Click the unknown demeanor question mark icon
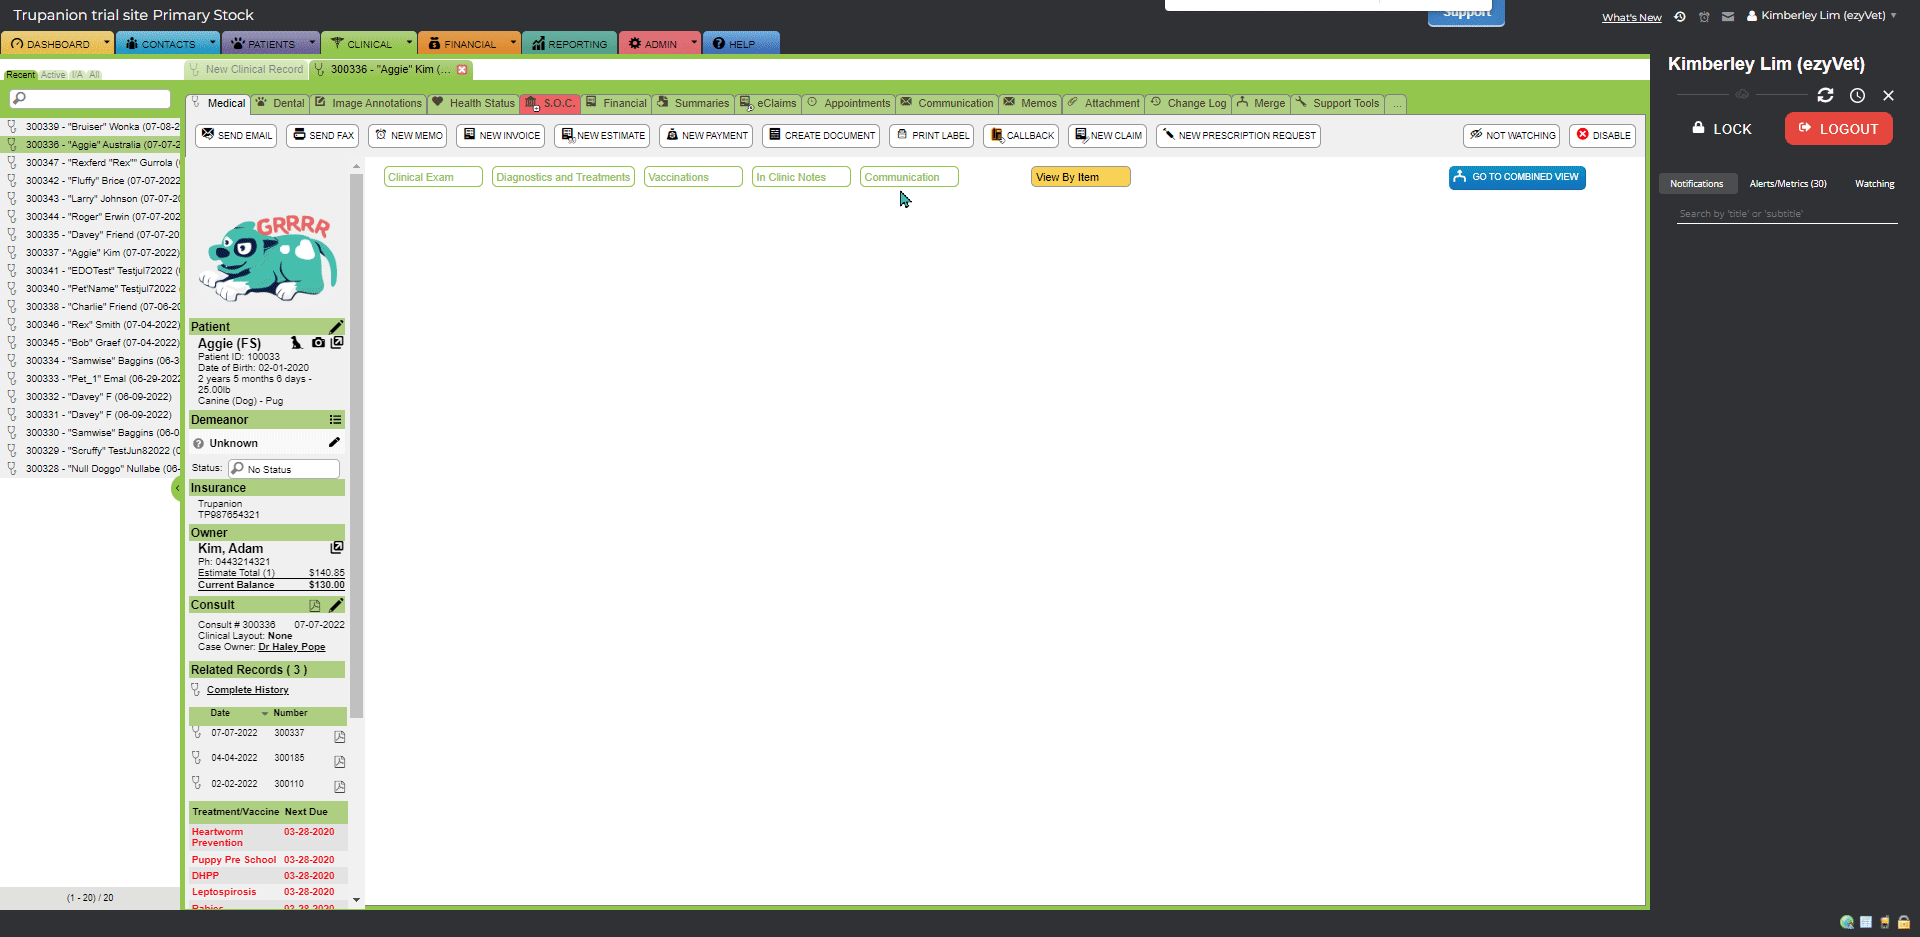The image size is (1920, 937). (x=198, y=443)
